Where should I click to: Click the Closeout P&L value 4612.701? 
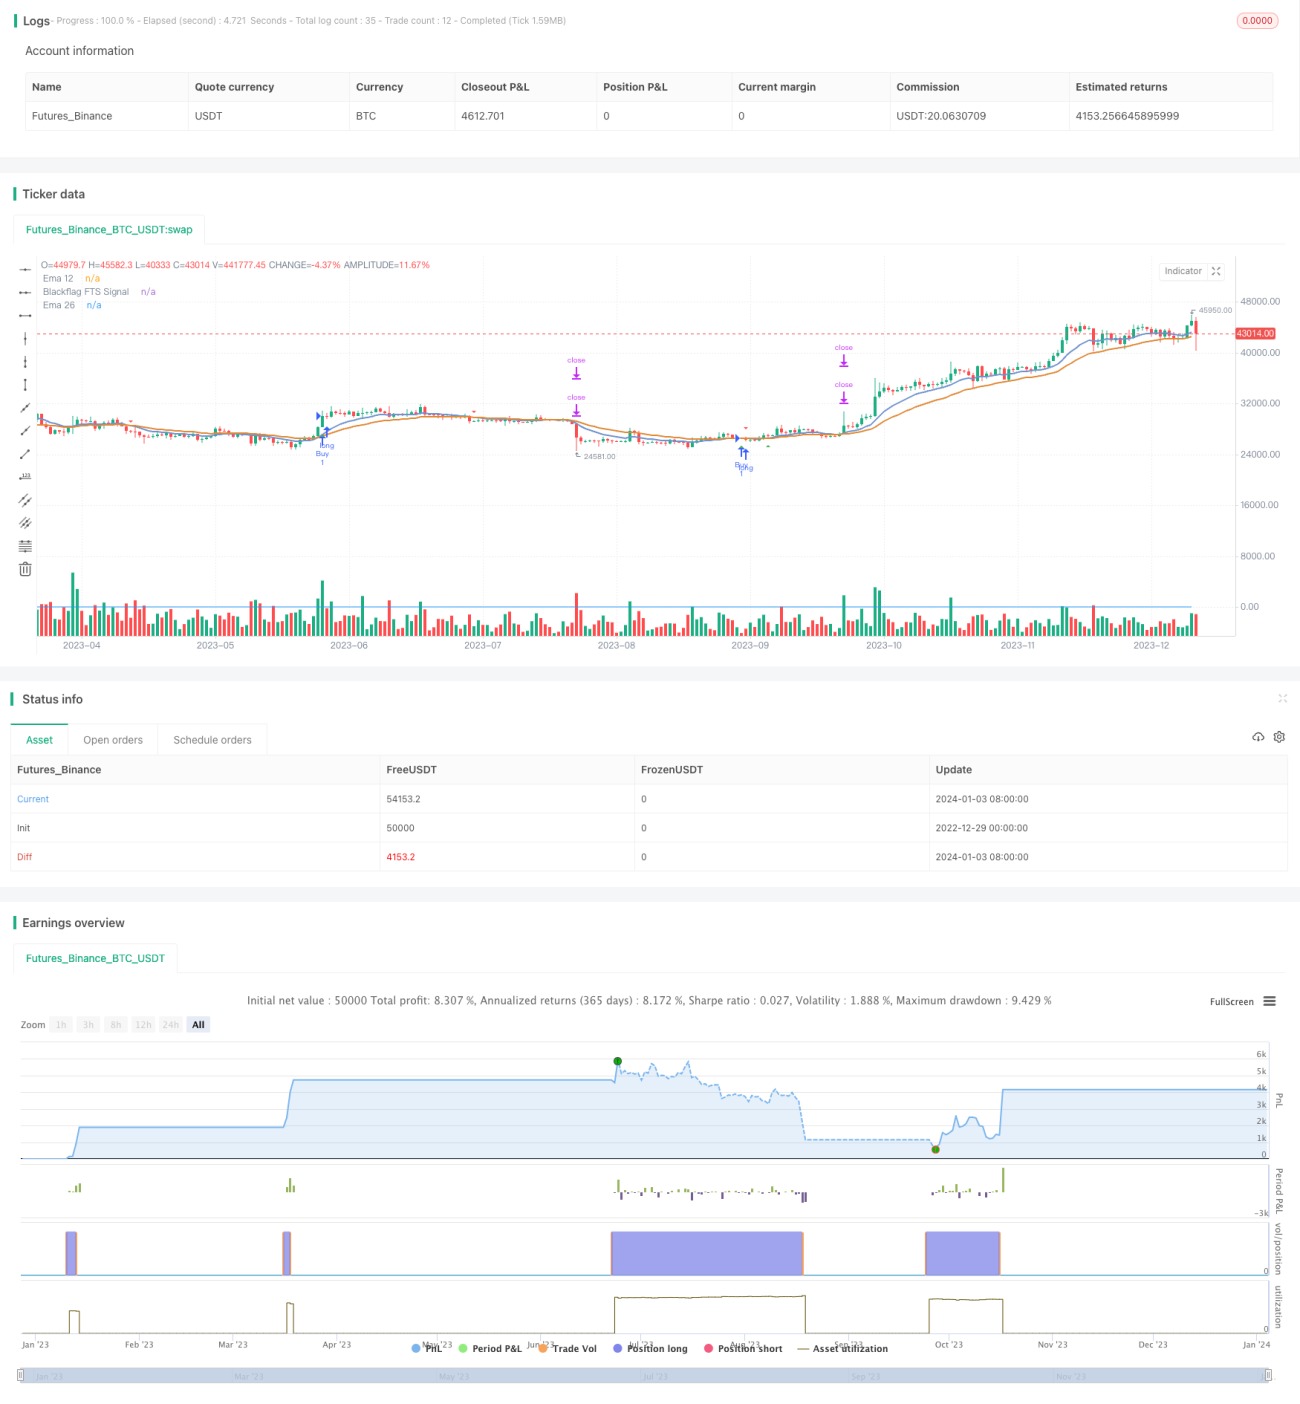click(483, 116)
